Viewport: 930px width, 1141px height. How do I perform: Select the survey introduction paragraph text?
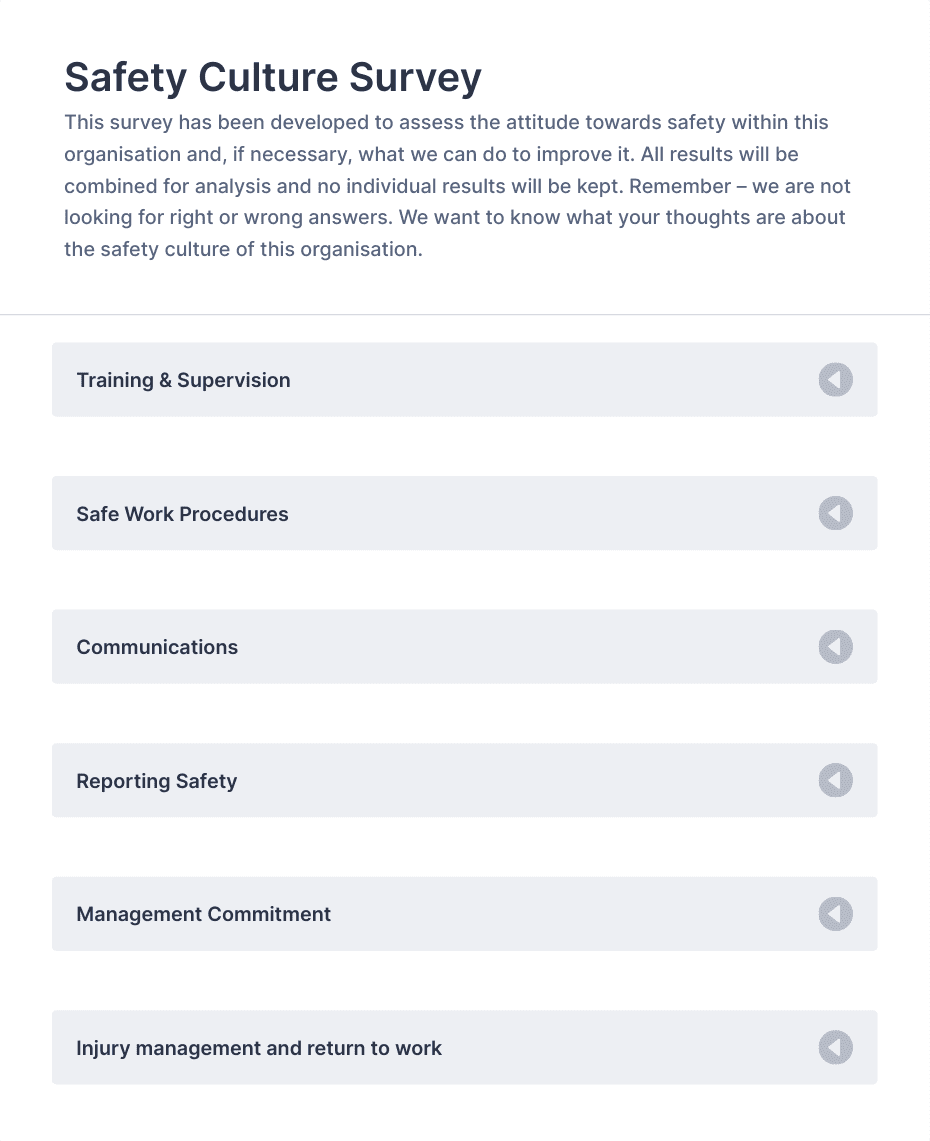pyautogui.click(x=457, y=185)
